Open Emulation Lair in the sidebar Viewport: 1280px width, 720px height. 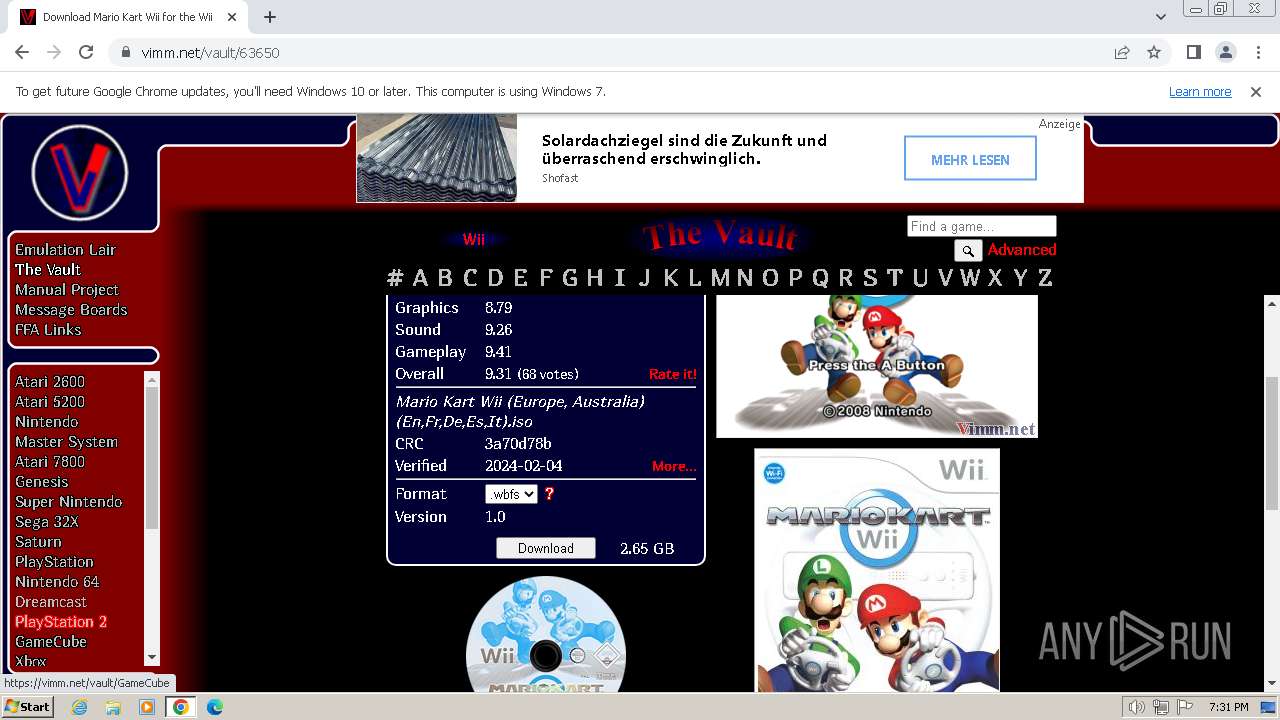(x=65, y=250)
